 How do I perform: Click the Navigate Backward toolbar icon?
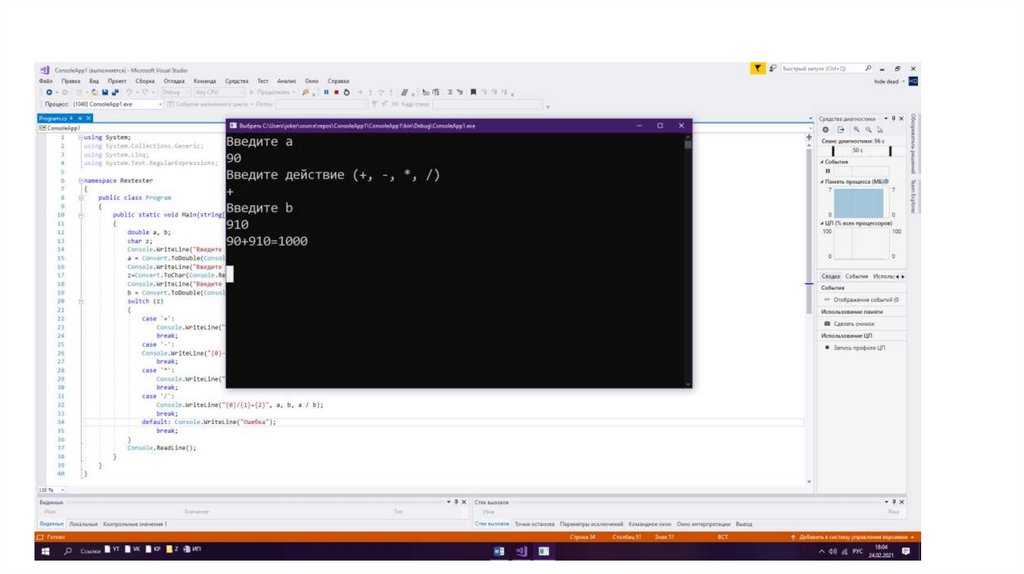pos(49,92)
